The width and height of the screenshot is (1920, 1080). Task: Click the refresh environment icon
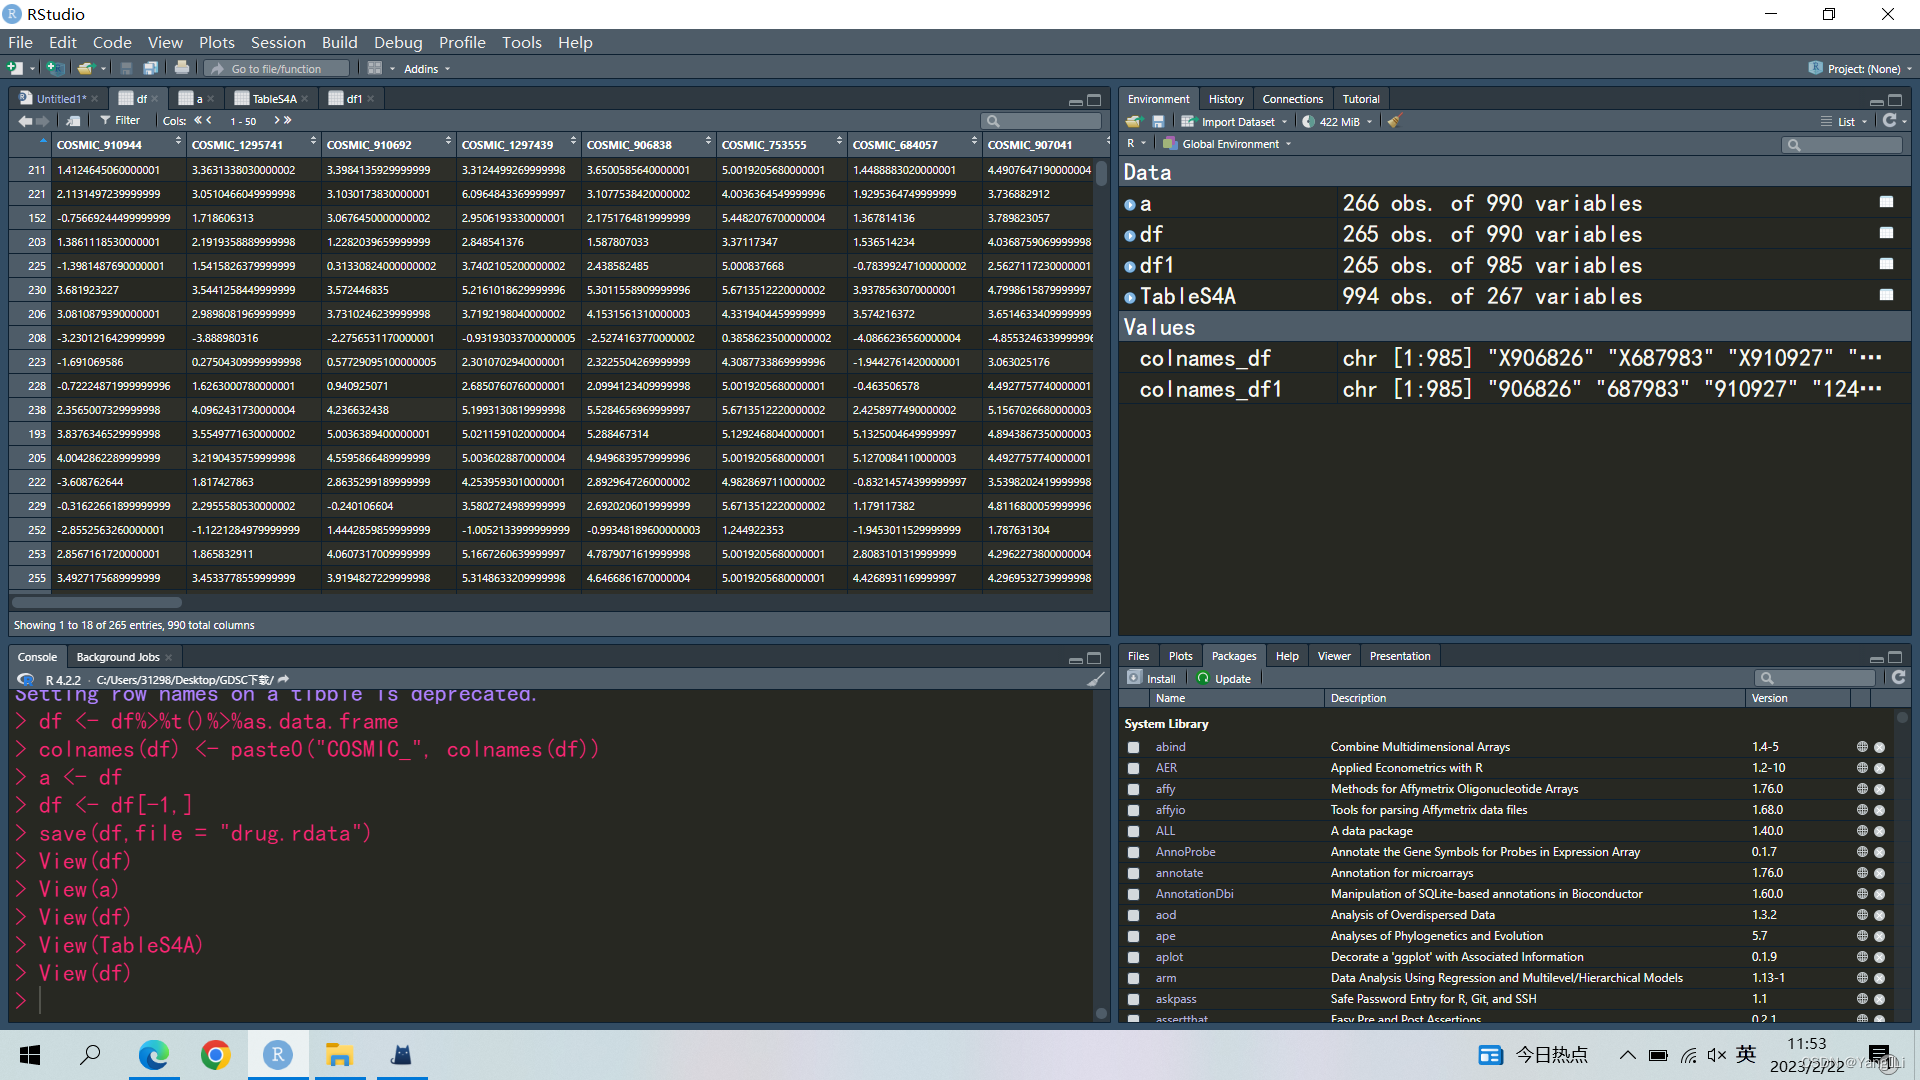[1888, 120]
